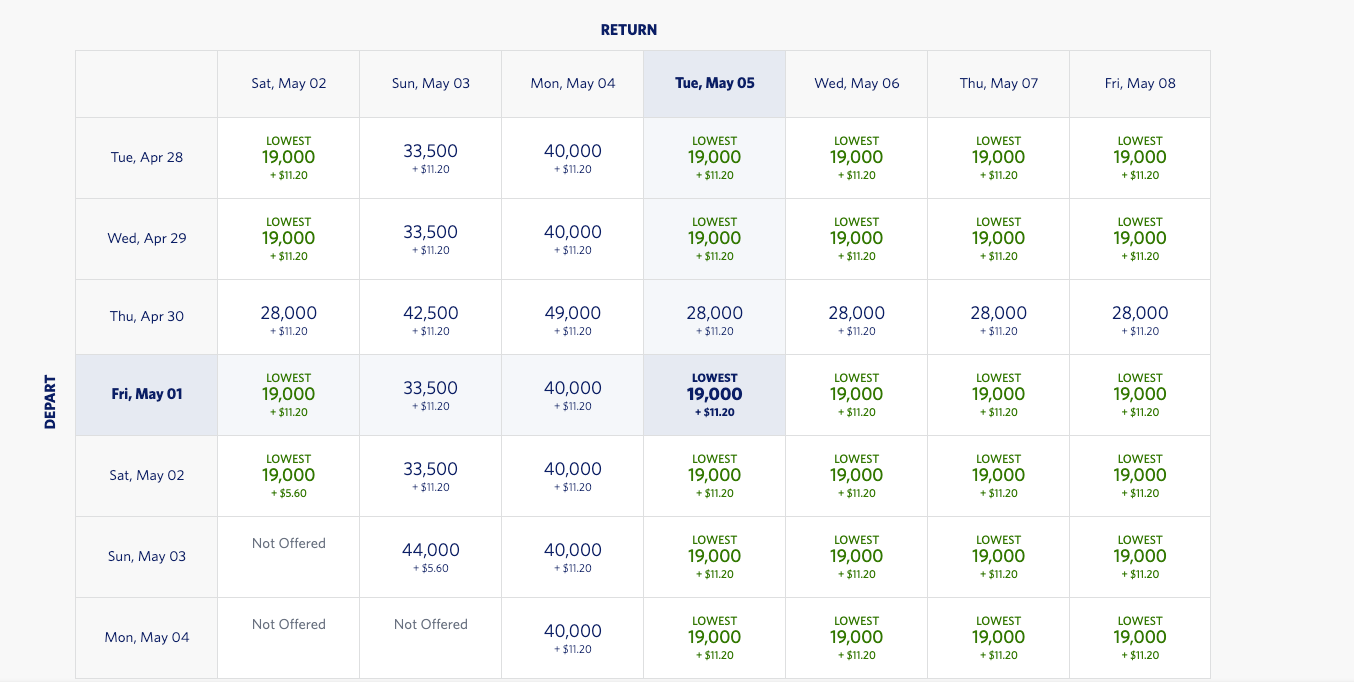Screen dimensions: 1354x682
Task: Click the Fri, May 08 return column header
Action: coord(1140,84)
